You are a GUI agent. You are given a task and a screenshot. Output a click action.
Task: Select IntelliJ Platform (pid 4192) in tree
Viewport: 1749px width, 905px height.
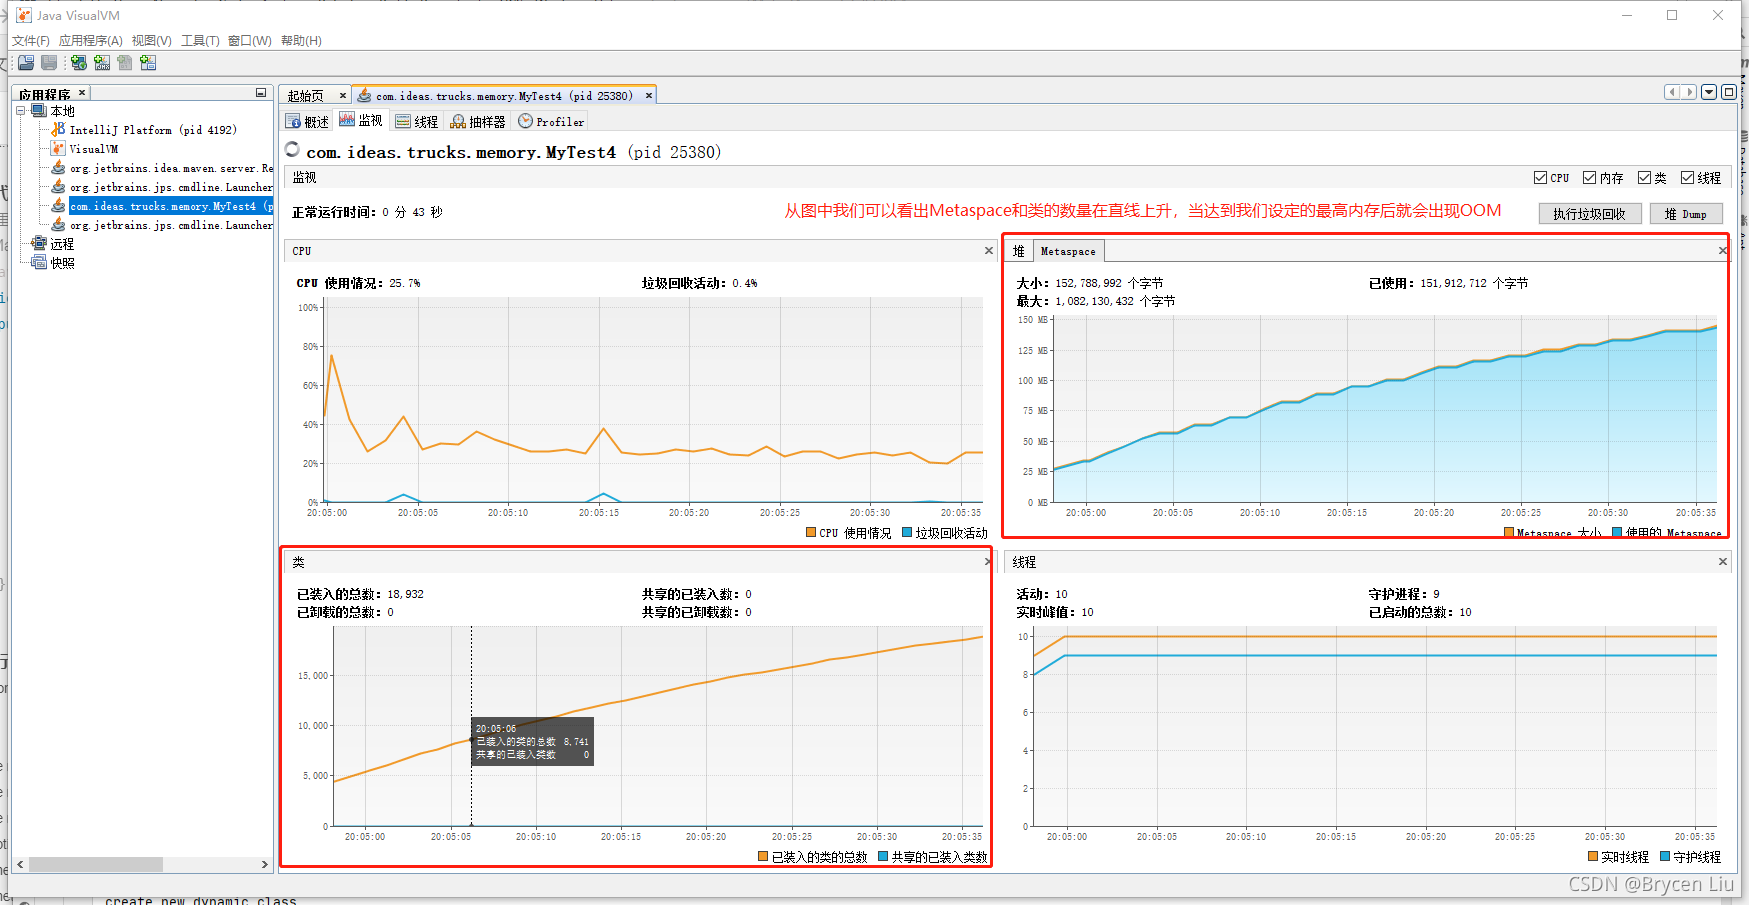pyautogui.click(x=153, y=130)
